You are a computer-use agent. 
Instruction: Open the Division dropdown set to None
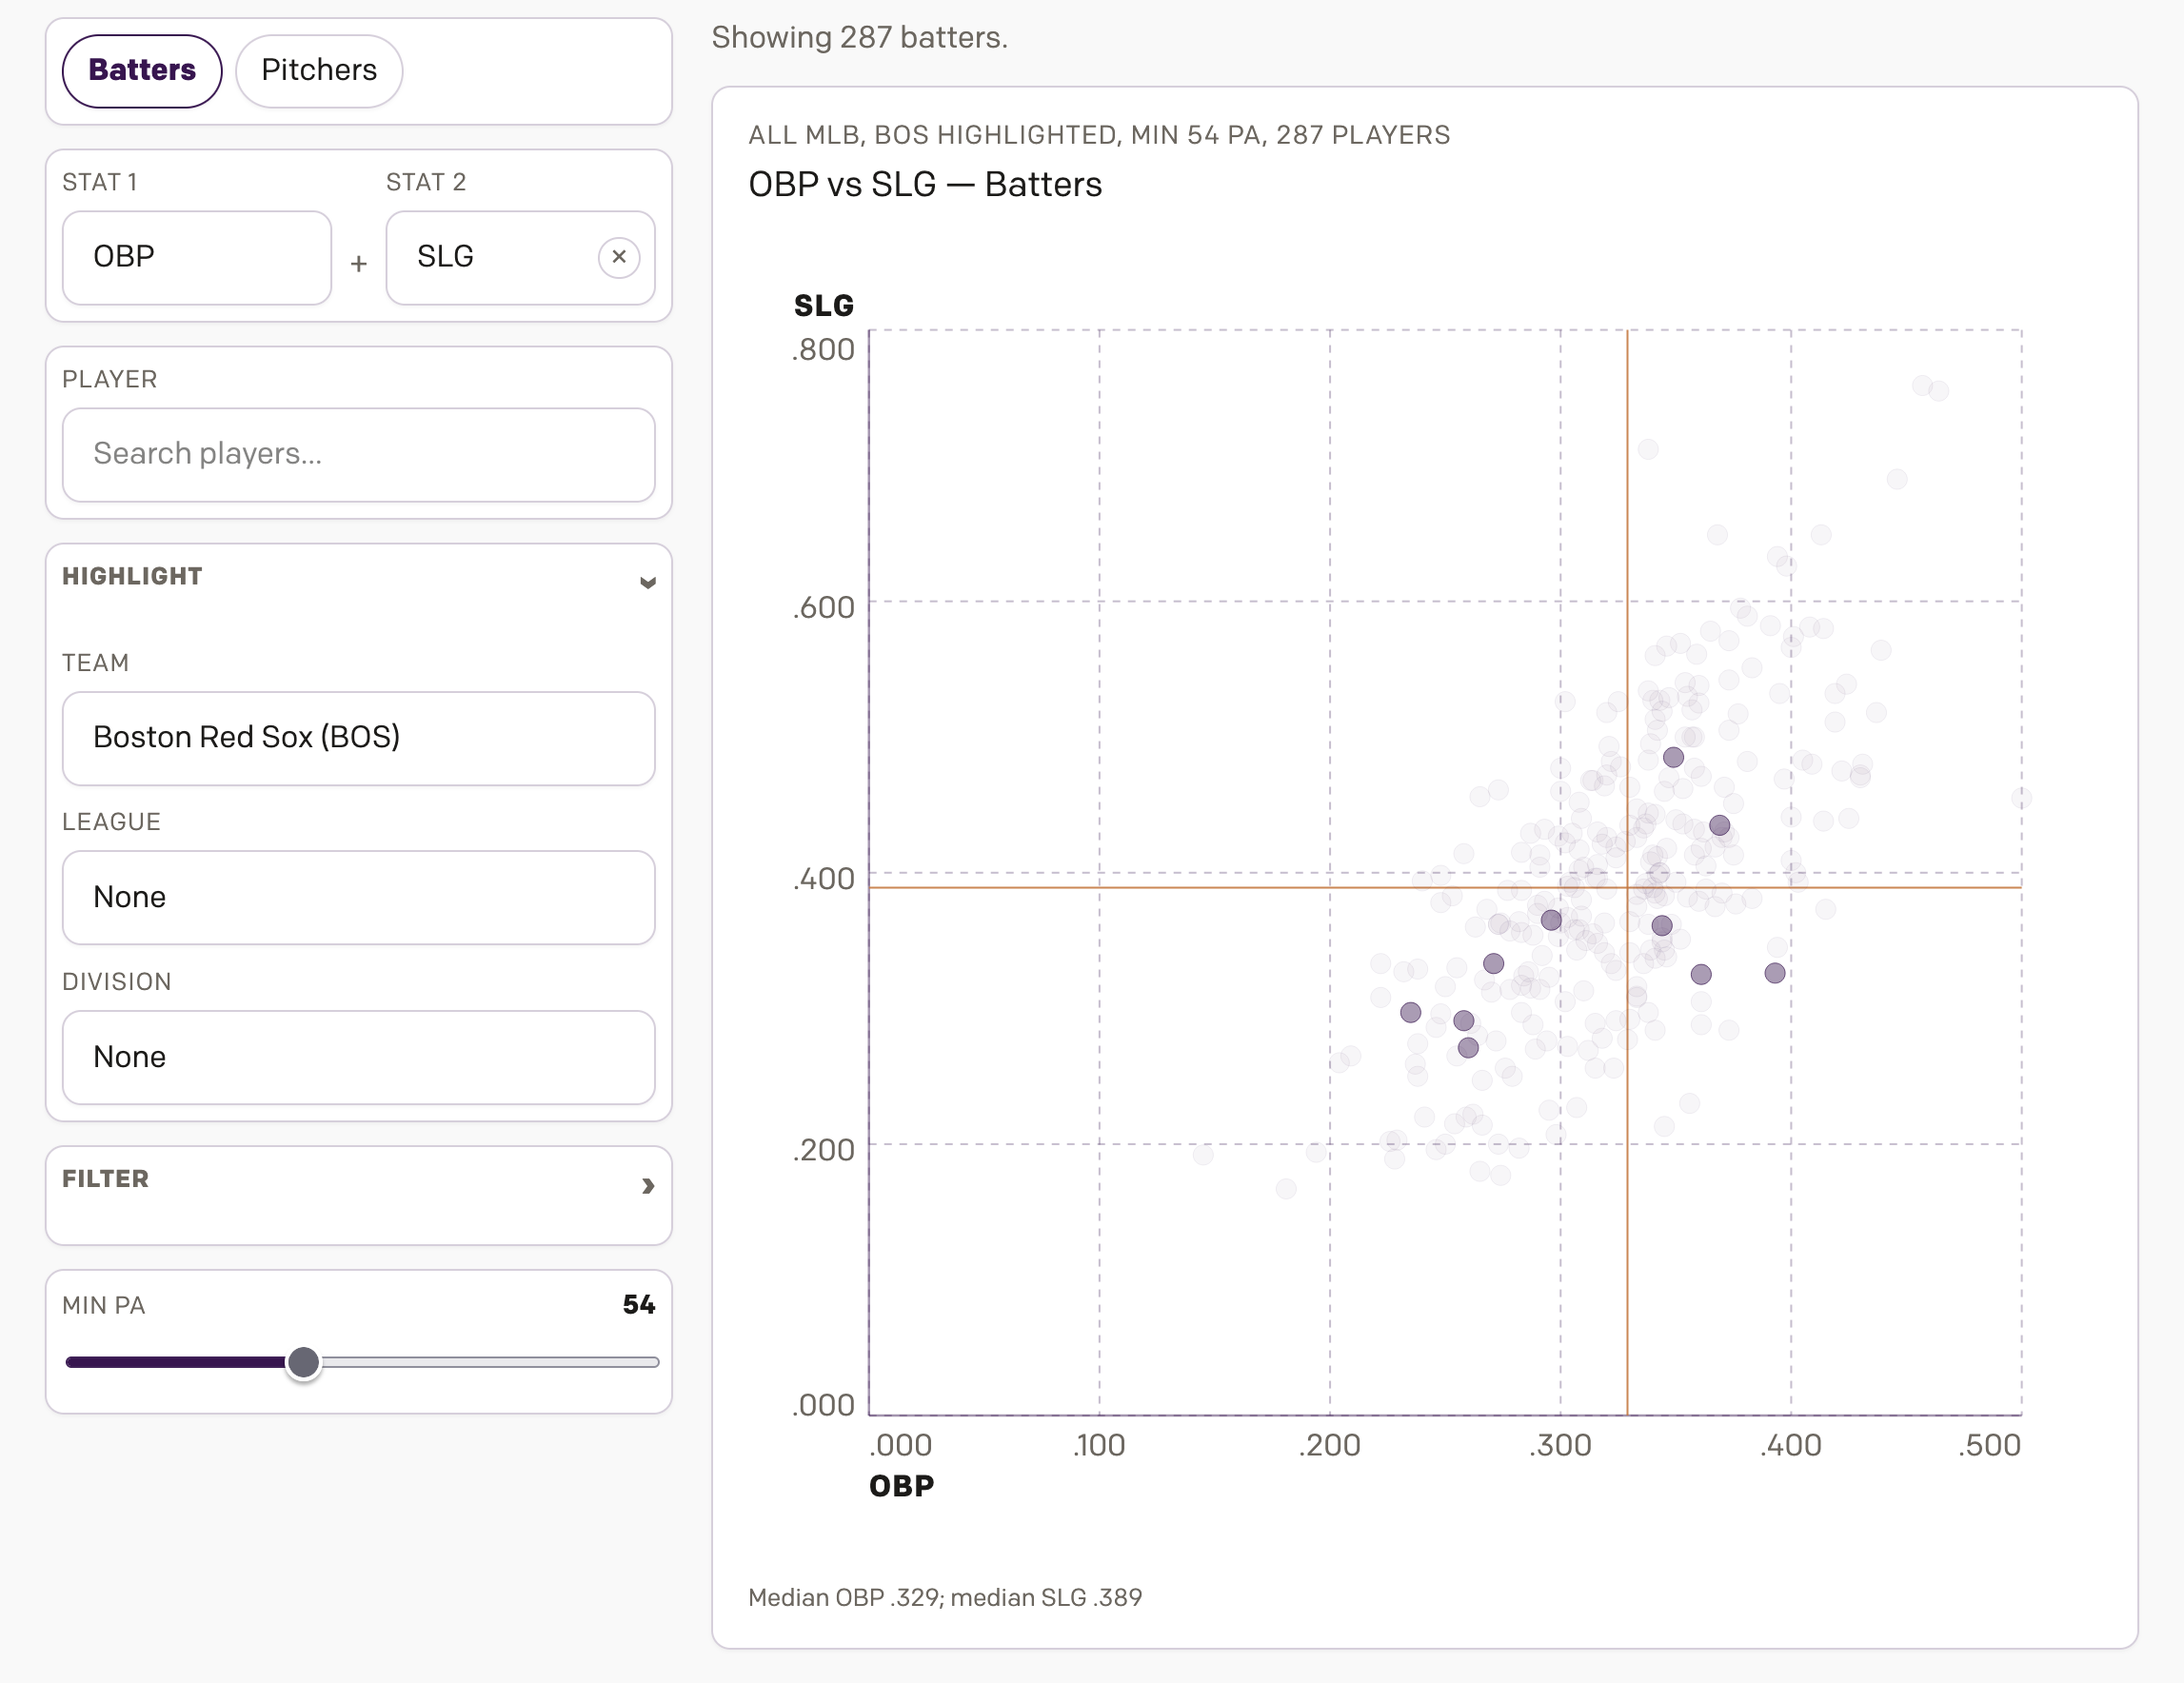coord(358,1057)
